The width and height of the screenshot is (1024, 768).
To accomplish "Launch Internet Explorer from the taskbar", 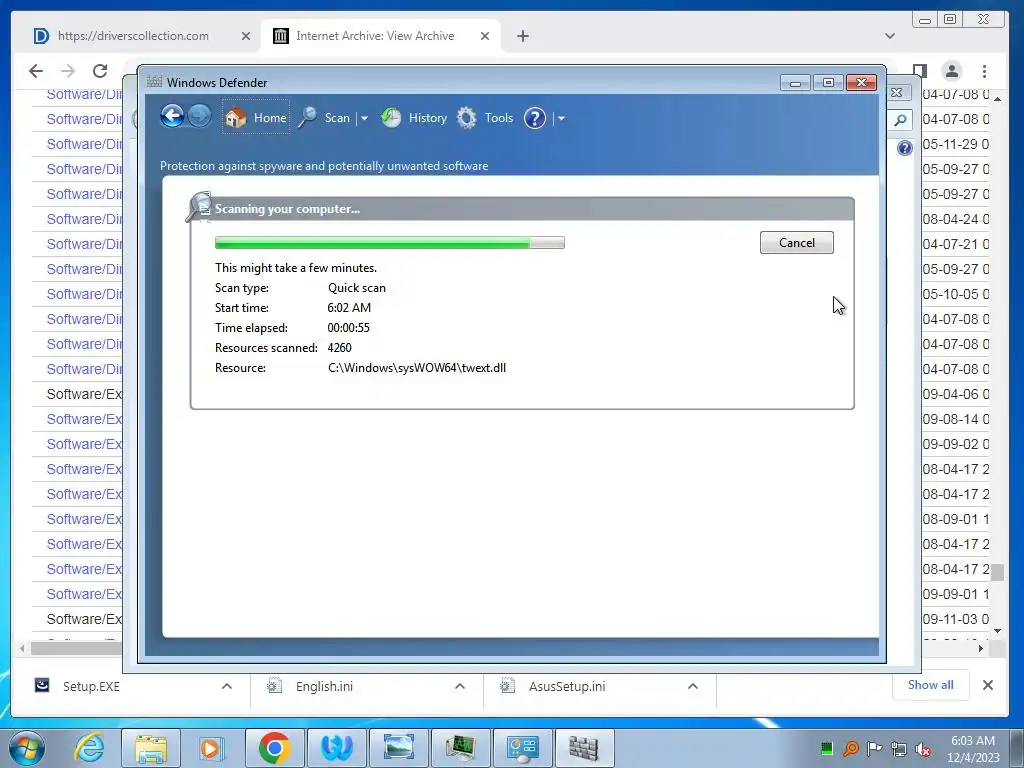I will [89, 748].
